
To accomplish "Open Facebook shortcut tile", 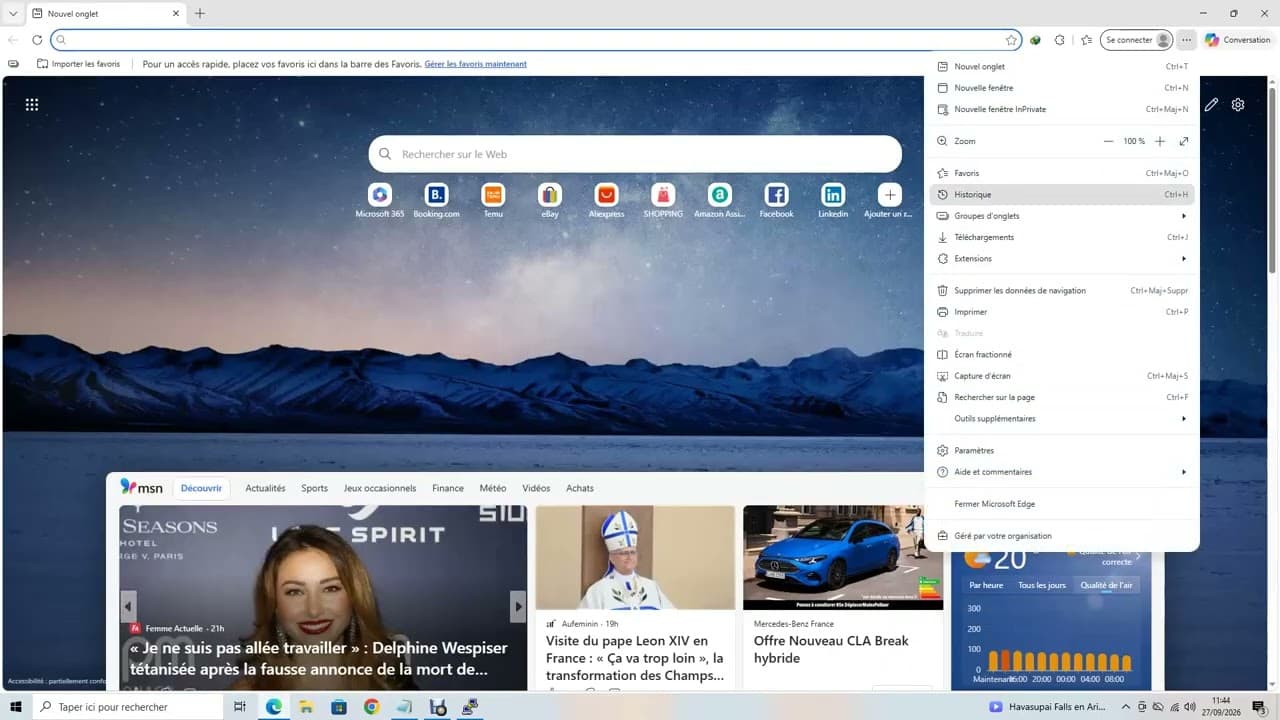I will click(776, 200).
